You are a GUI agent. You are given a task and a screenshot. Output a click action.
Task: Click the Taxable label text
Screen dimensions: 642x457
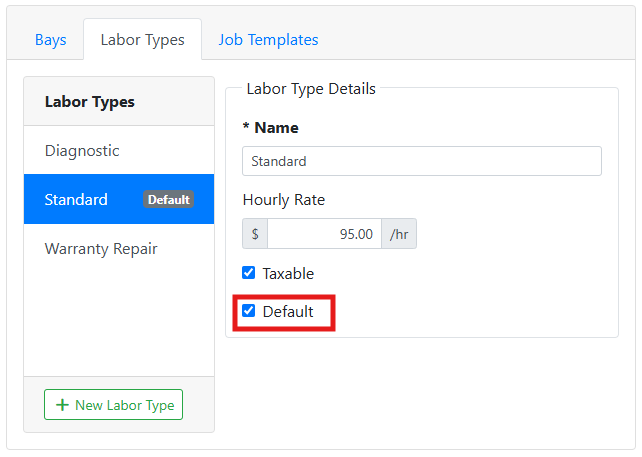tap(288, 274)
